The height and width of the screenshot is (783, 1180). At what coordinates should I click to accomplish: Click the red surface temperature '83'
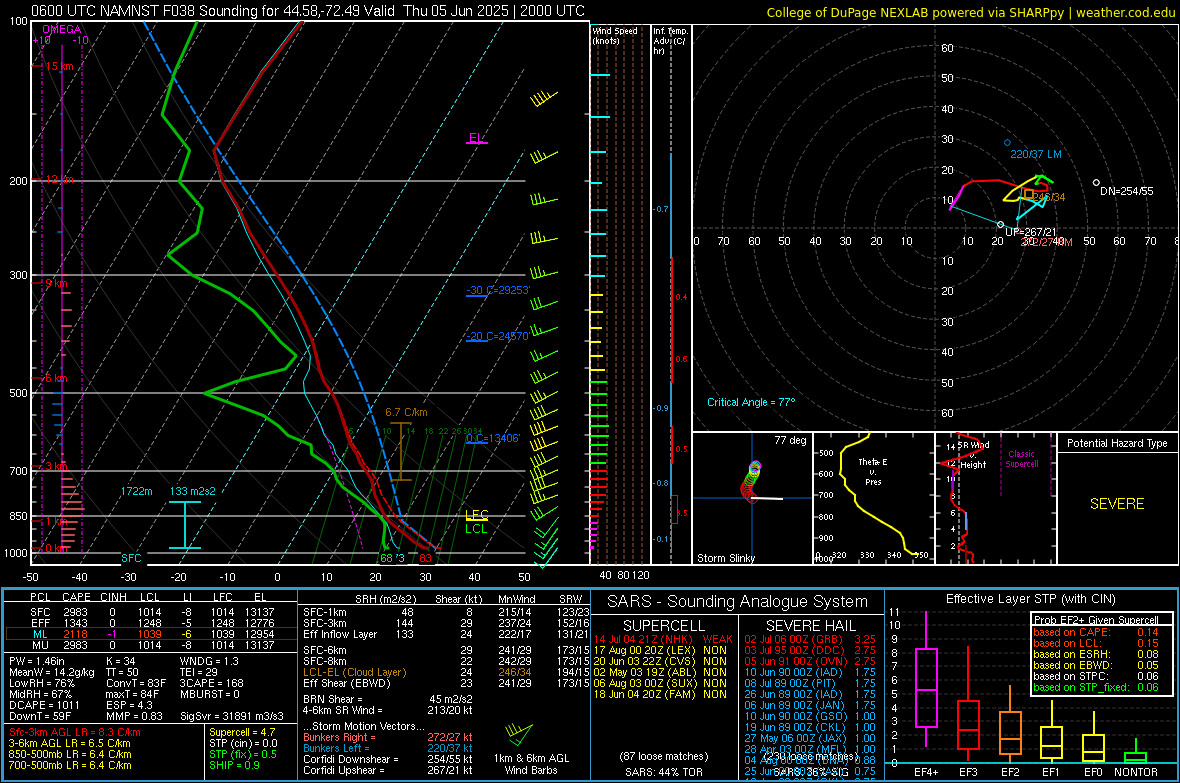pyautogui.click(x=426, y=558)
